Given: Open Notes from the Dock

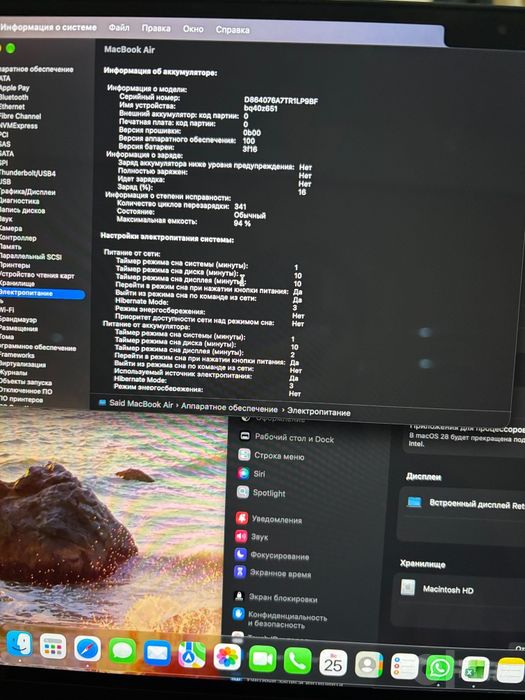Looking at the screenshot, I should pyautogui.click(x=511, y=671).
